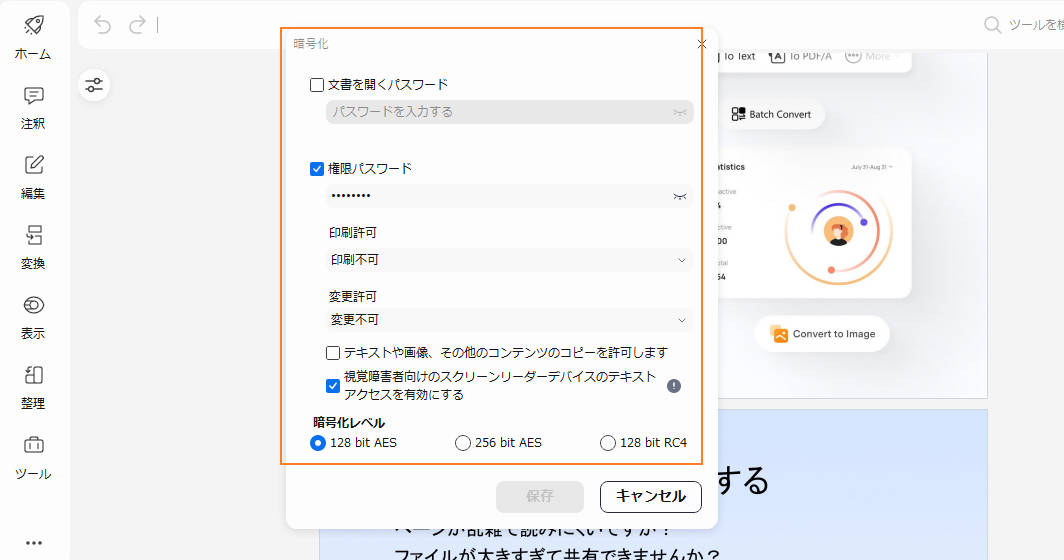Click the undo arrow icon
The image size is (1064, 560).
point(102,25)
